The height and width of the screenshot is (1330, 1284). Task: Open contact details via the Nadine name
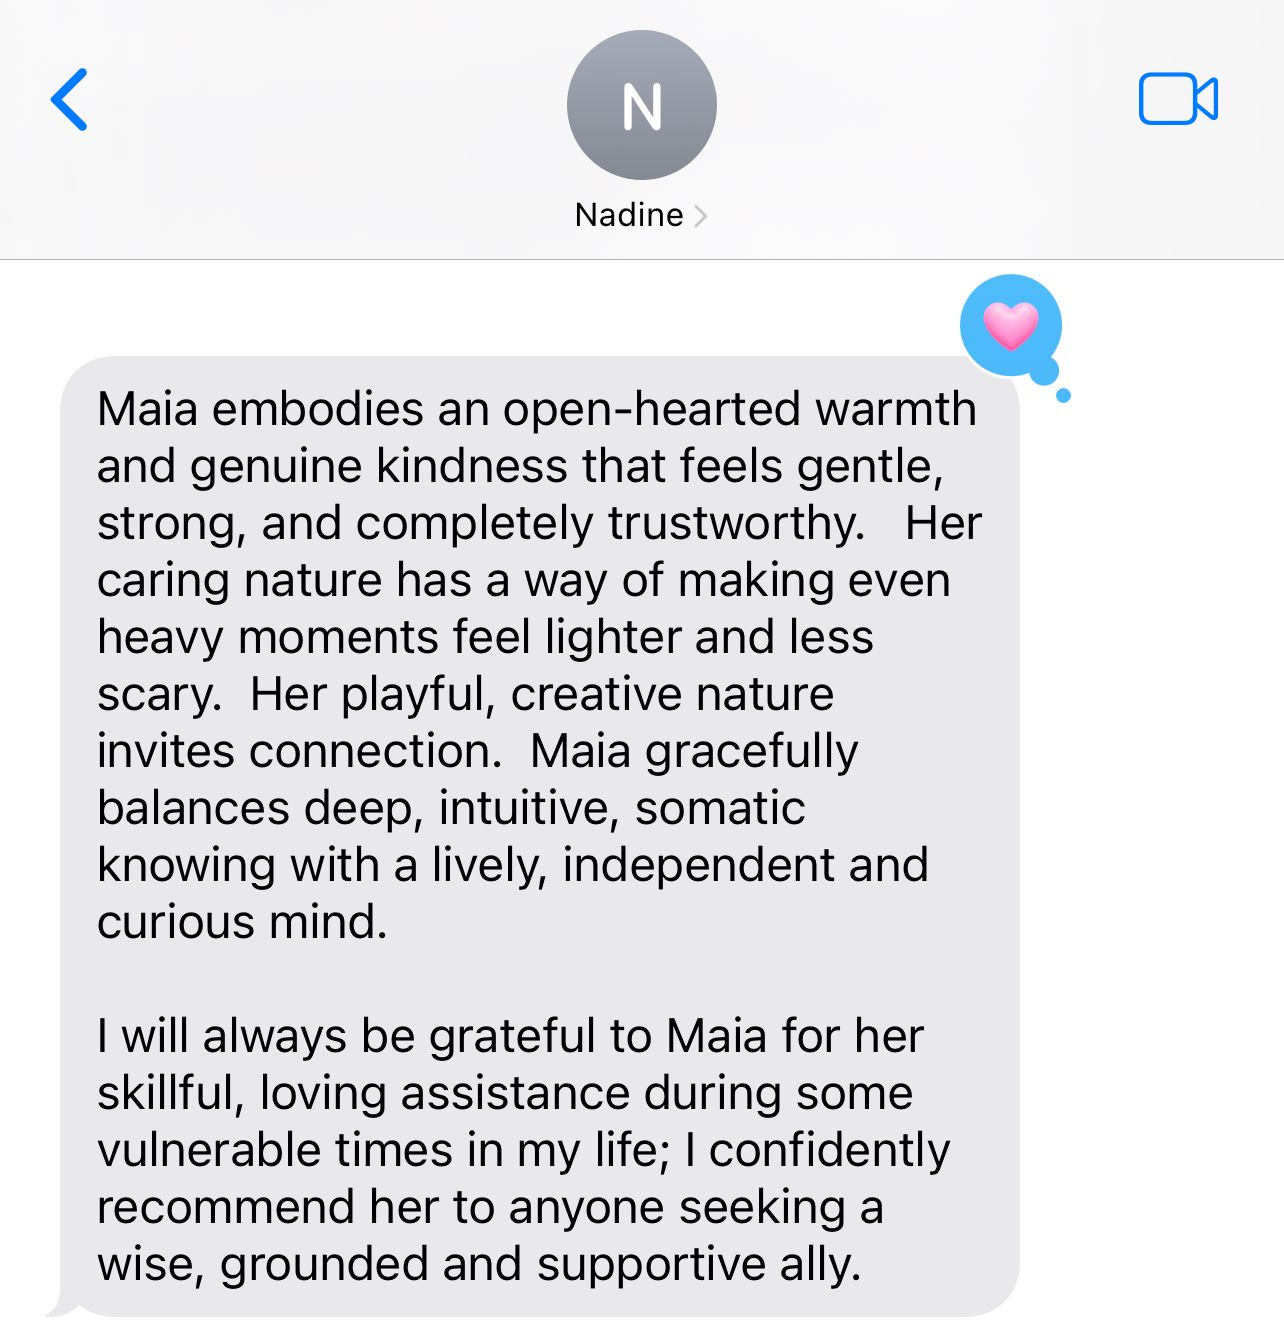[x=629, y=215]
